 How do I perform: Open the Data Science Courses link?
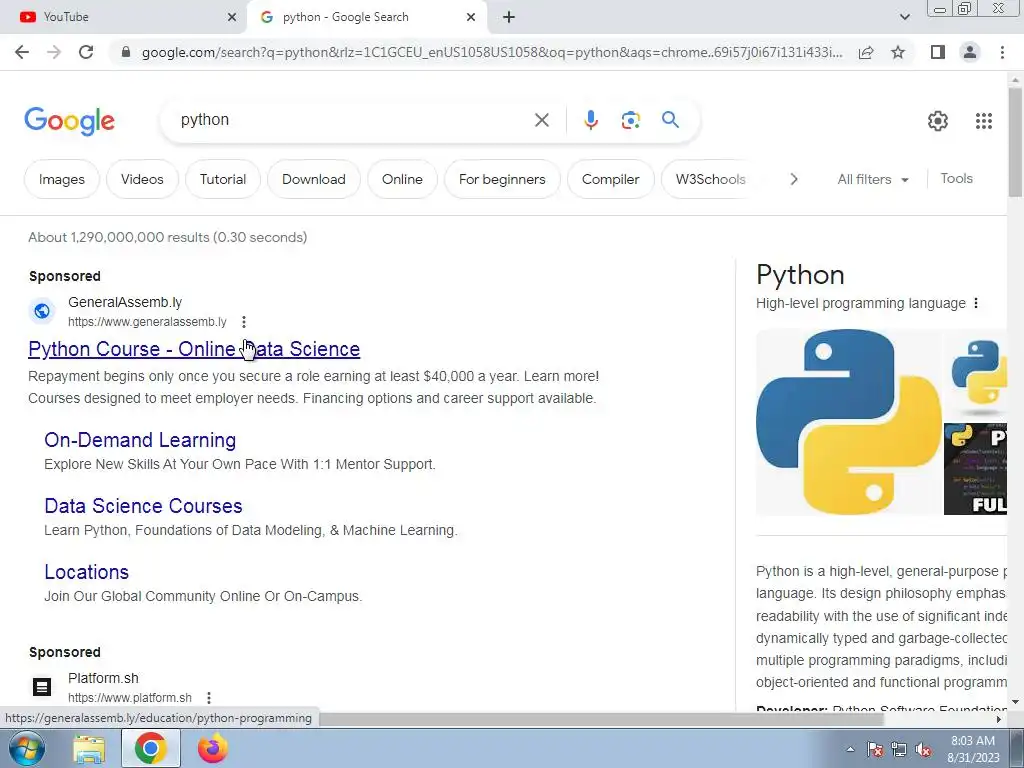[143, 506]
